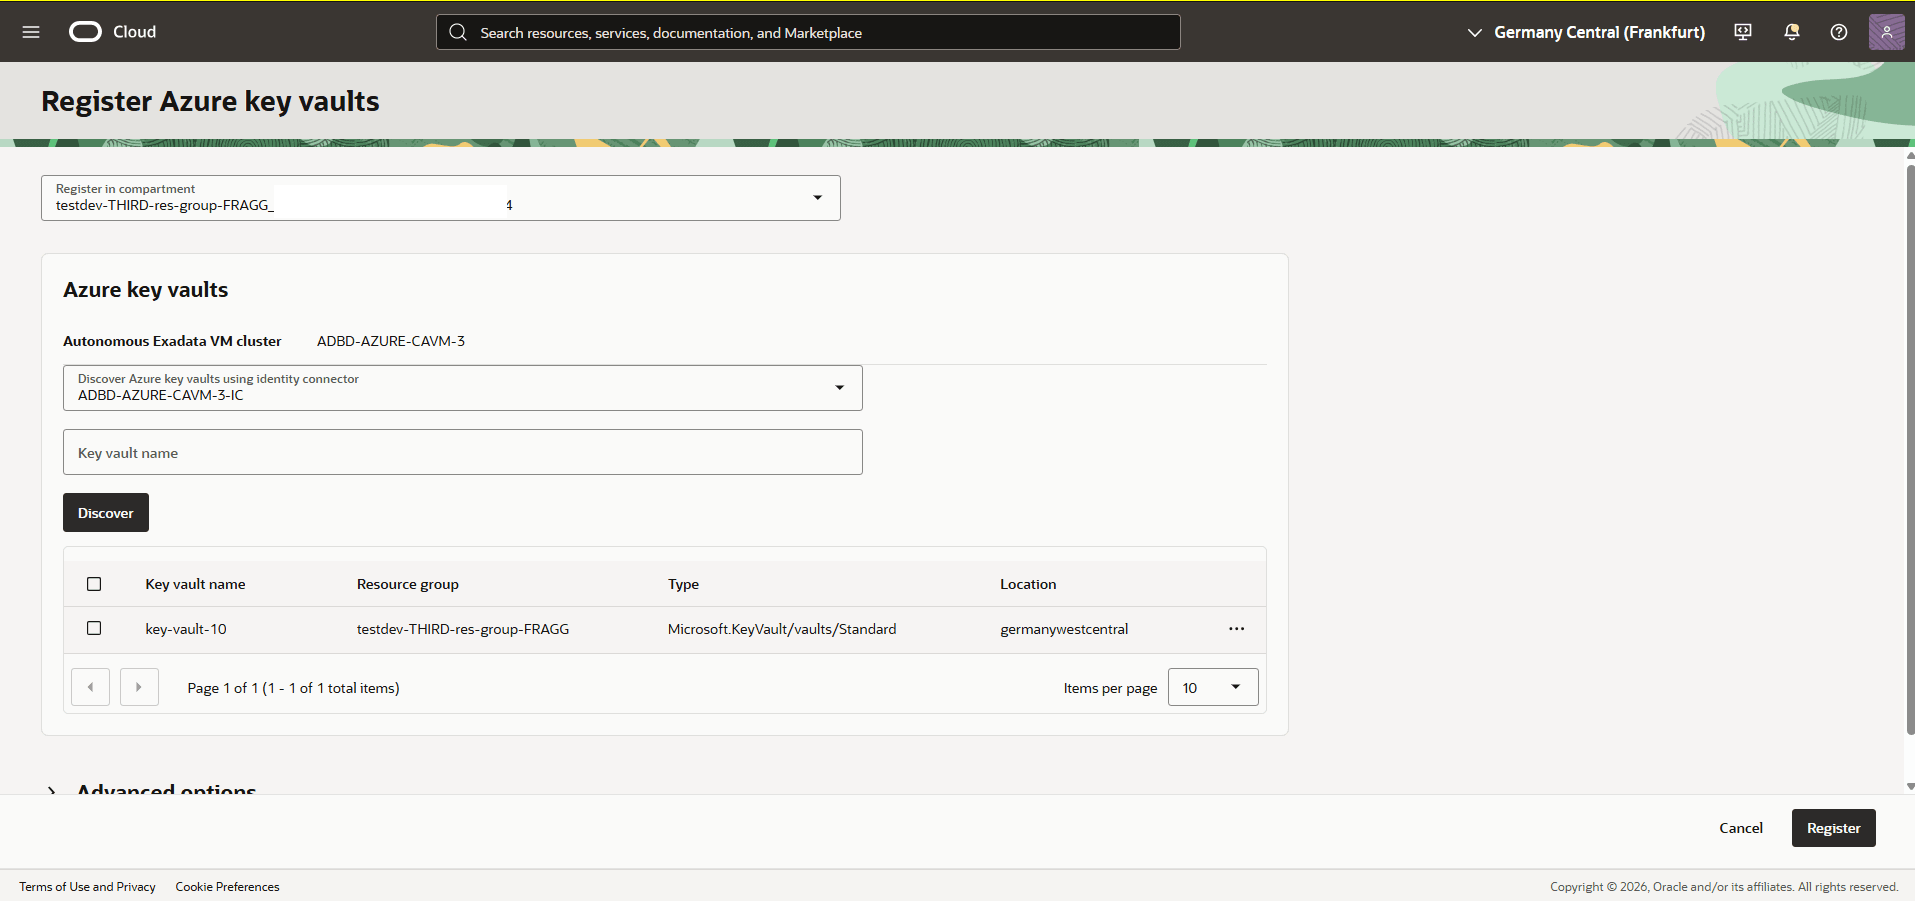The image size is (1915, 901).
Task: Click the testdev-THIRD-res-group-FRAGG resource group cell
Action: click(463, 629)
